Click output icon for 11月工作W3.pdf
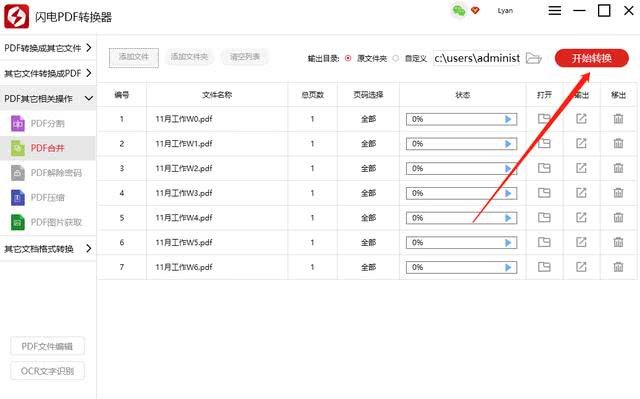The image size is (640, 399). click(581, 193)
